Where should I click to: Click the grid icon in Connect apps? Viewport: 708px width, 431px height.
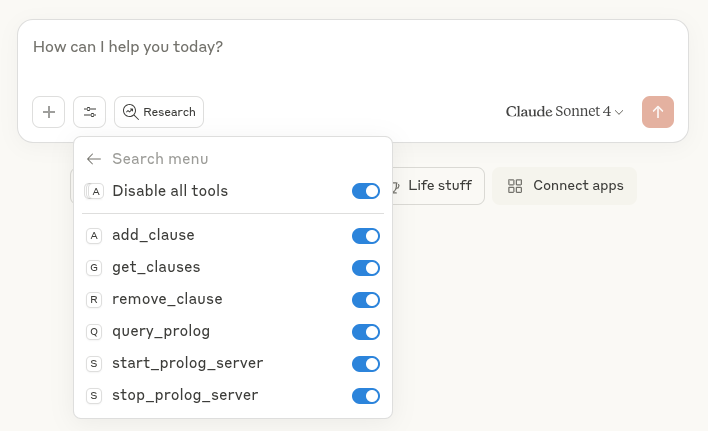point(515,186)
